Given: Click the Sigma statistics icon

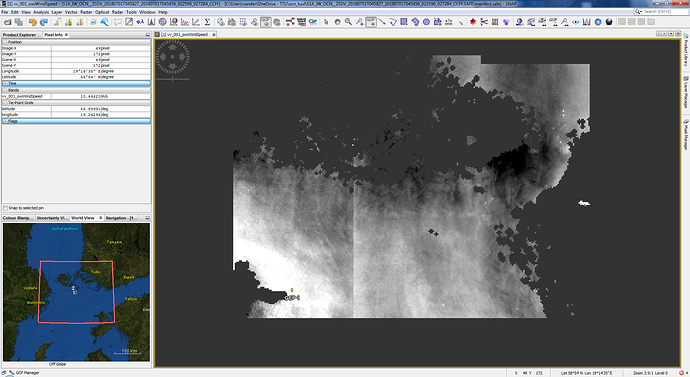Looking at the screenshot, I should click(207, 22).
